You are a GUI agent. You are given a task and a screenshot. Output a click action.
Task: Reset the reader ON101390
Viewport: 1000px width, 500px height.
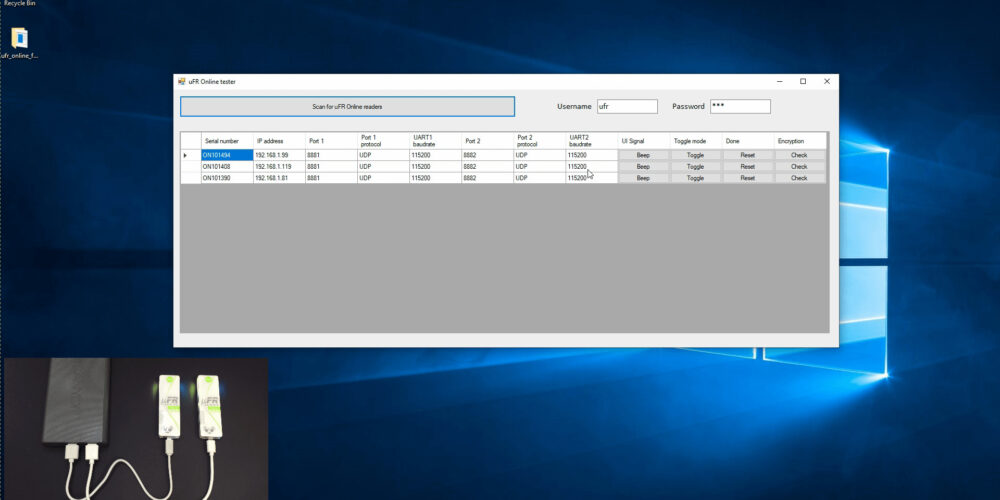click(748, 178)
